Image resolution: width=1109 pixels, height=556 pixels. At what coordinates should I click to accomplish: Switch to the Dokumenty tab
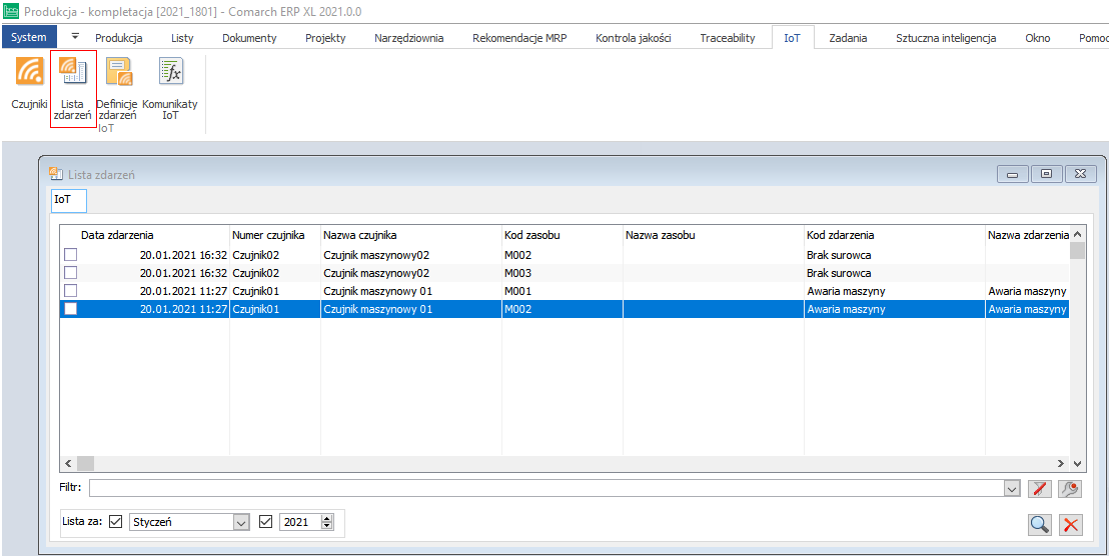pyautogui.click(x=249, y=38)
